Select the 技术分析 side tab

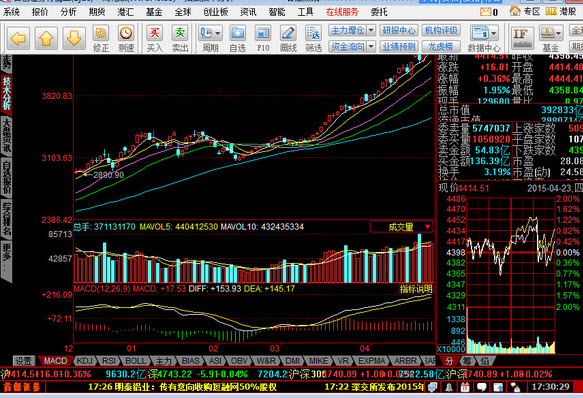click(x=6, y=93)
